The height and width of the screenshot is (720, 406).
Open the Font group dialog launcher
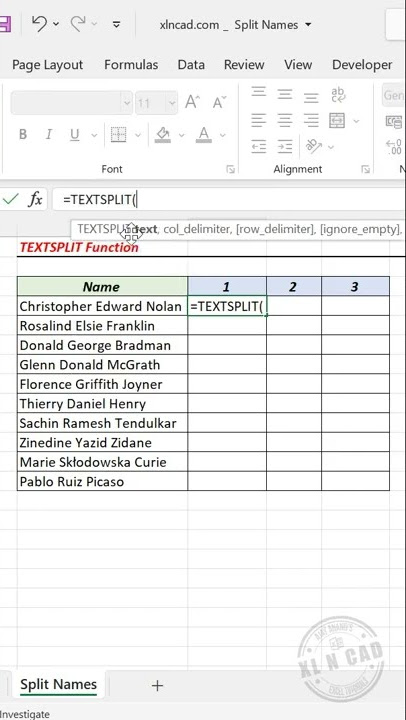tap(231, 169)
